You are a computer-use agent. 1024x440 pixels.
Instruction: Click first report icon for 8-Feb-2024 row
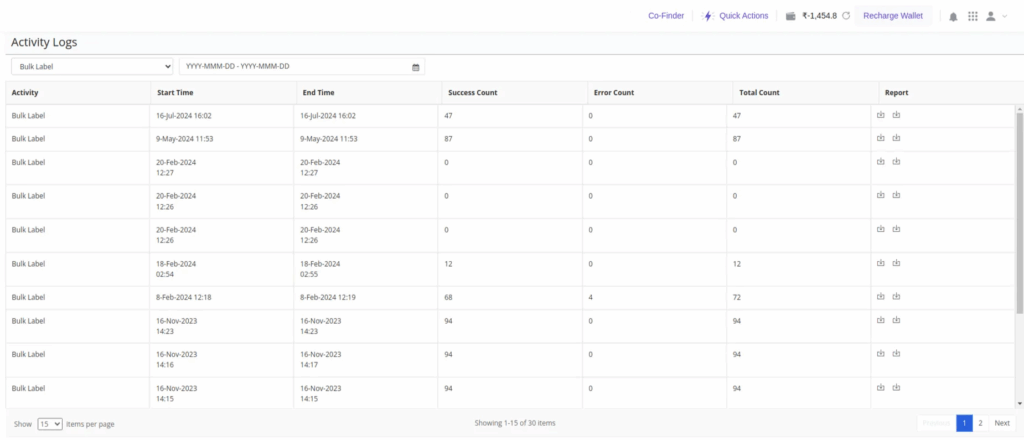(881, 297)
